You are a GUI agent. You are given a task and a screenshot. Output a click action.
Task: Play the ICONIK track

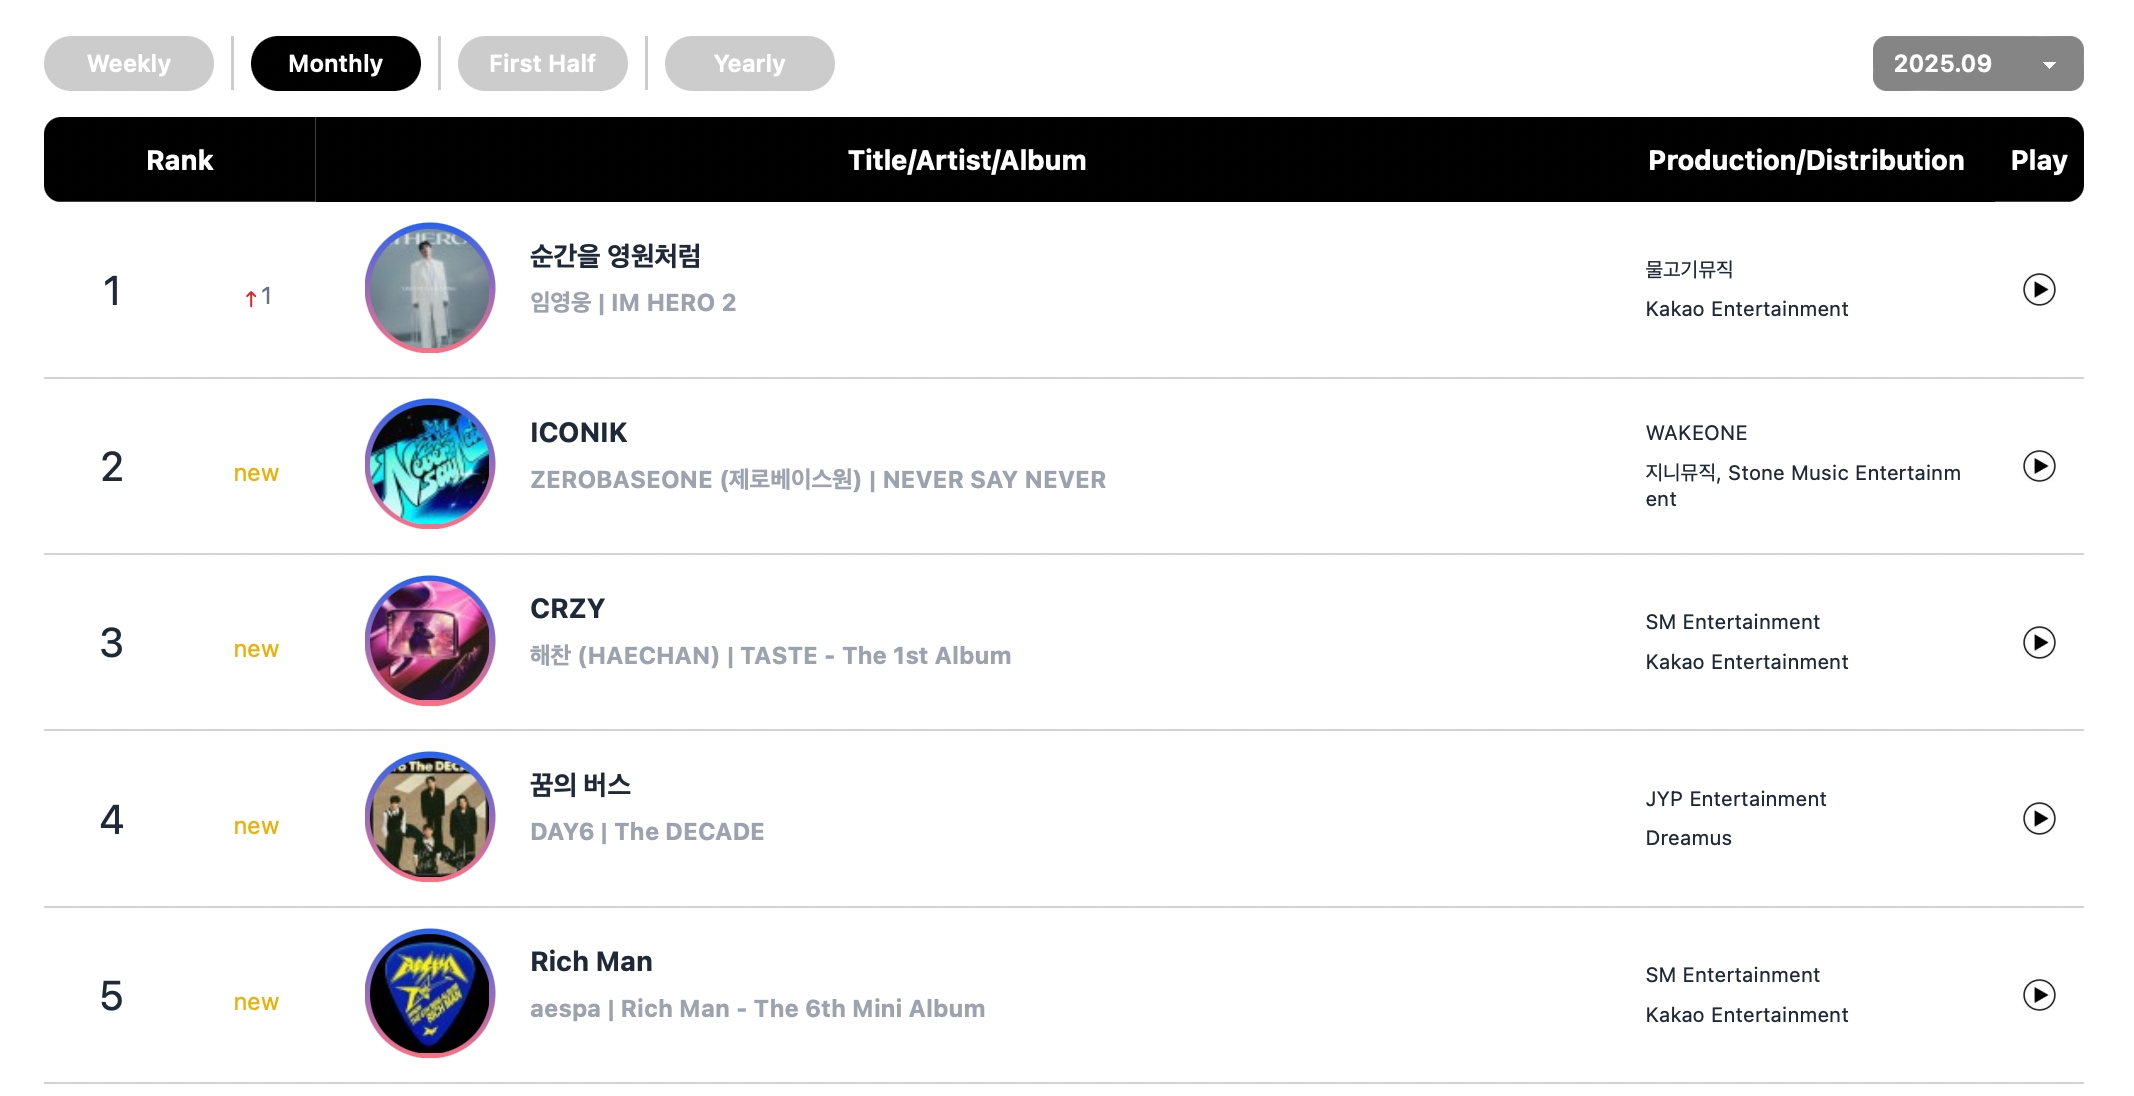[2038, 466]
